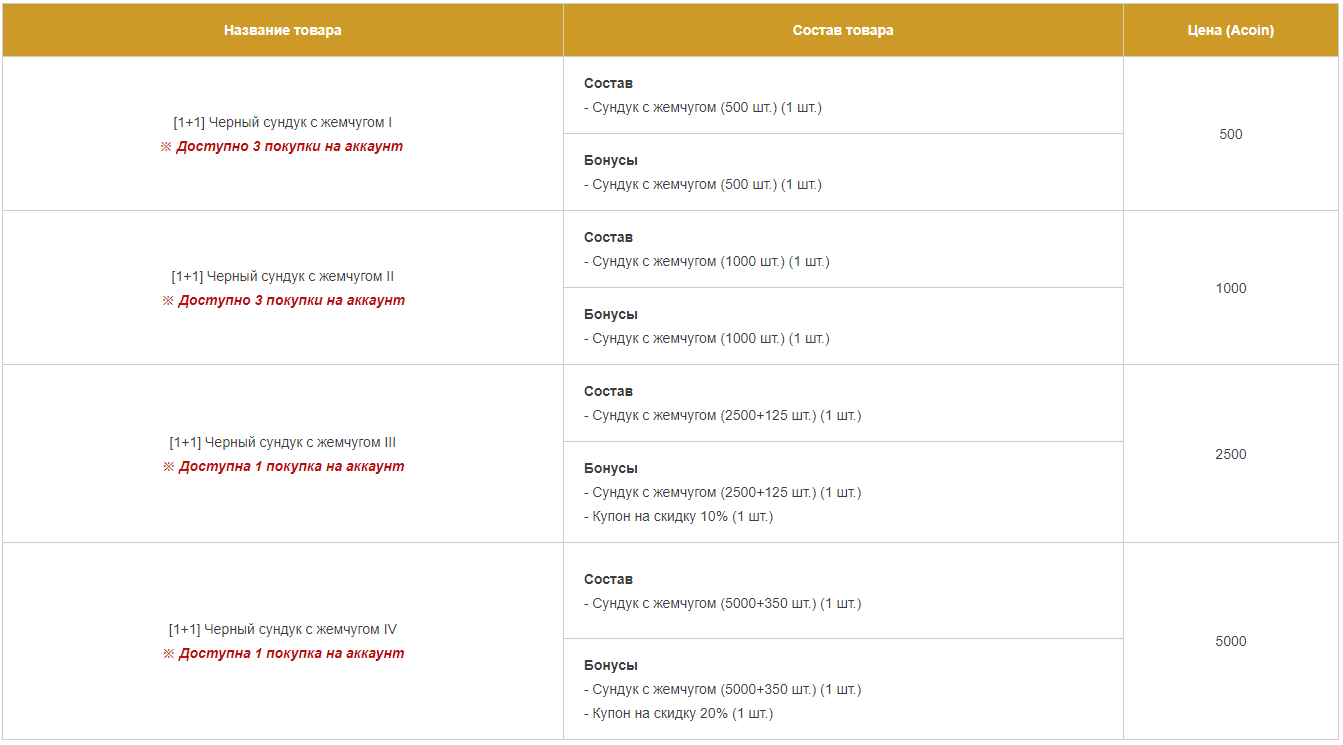The width and height of the screenshot is (1343, 745).
Task: Click the 'Состав товара' column header
Action: pos(843,30)
